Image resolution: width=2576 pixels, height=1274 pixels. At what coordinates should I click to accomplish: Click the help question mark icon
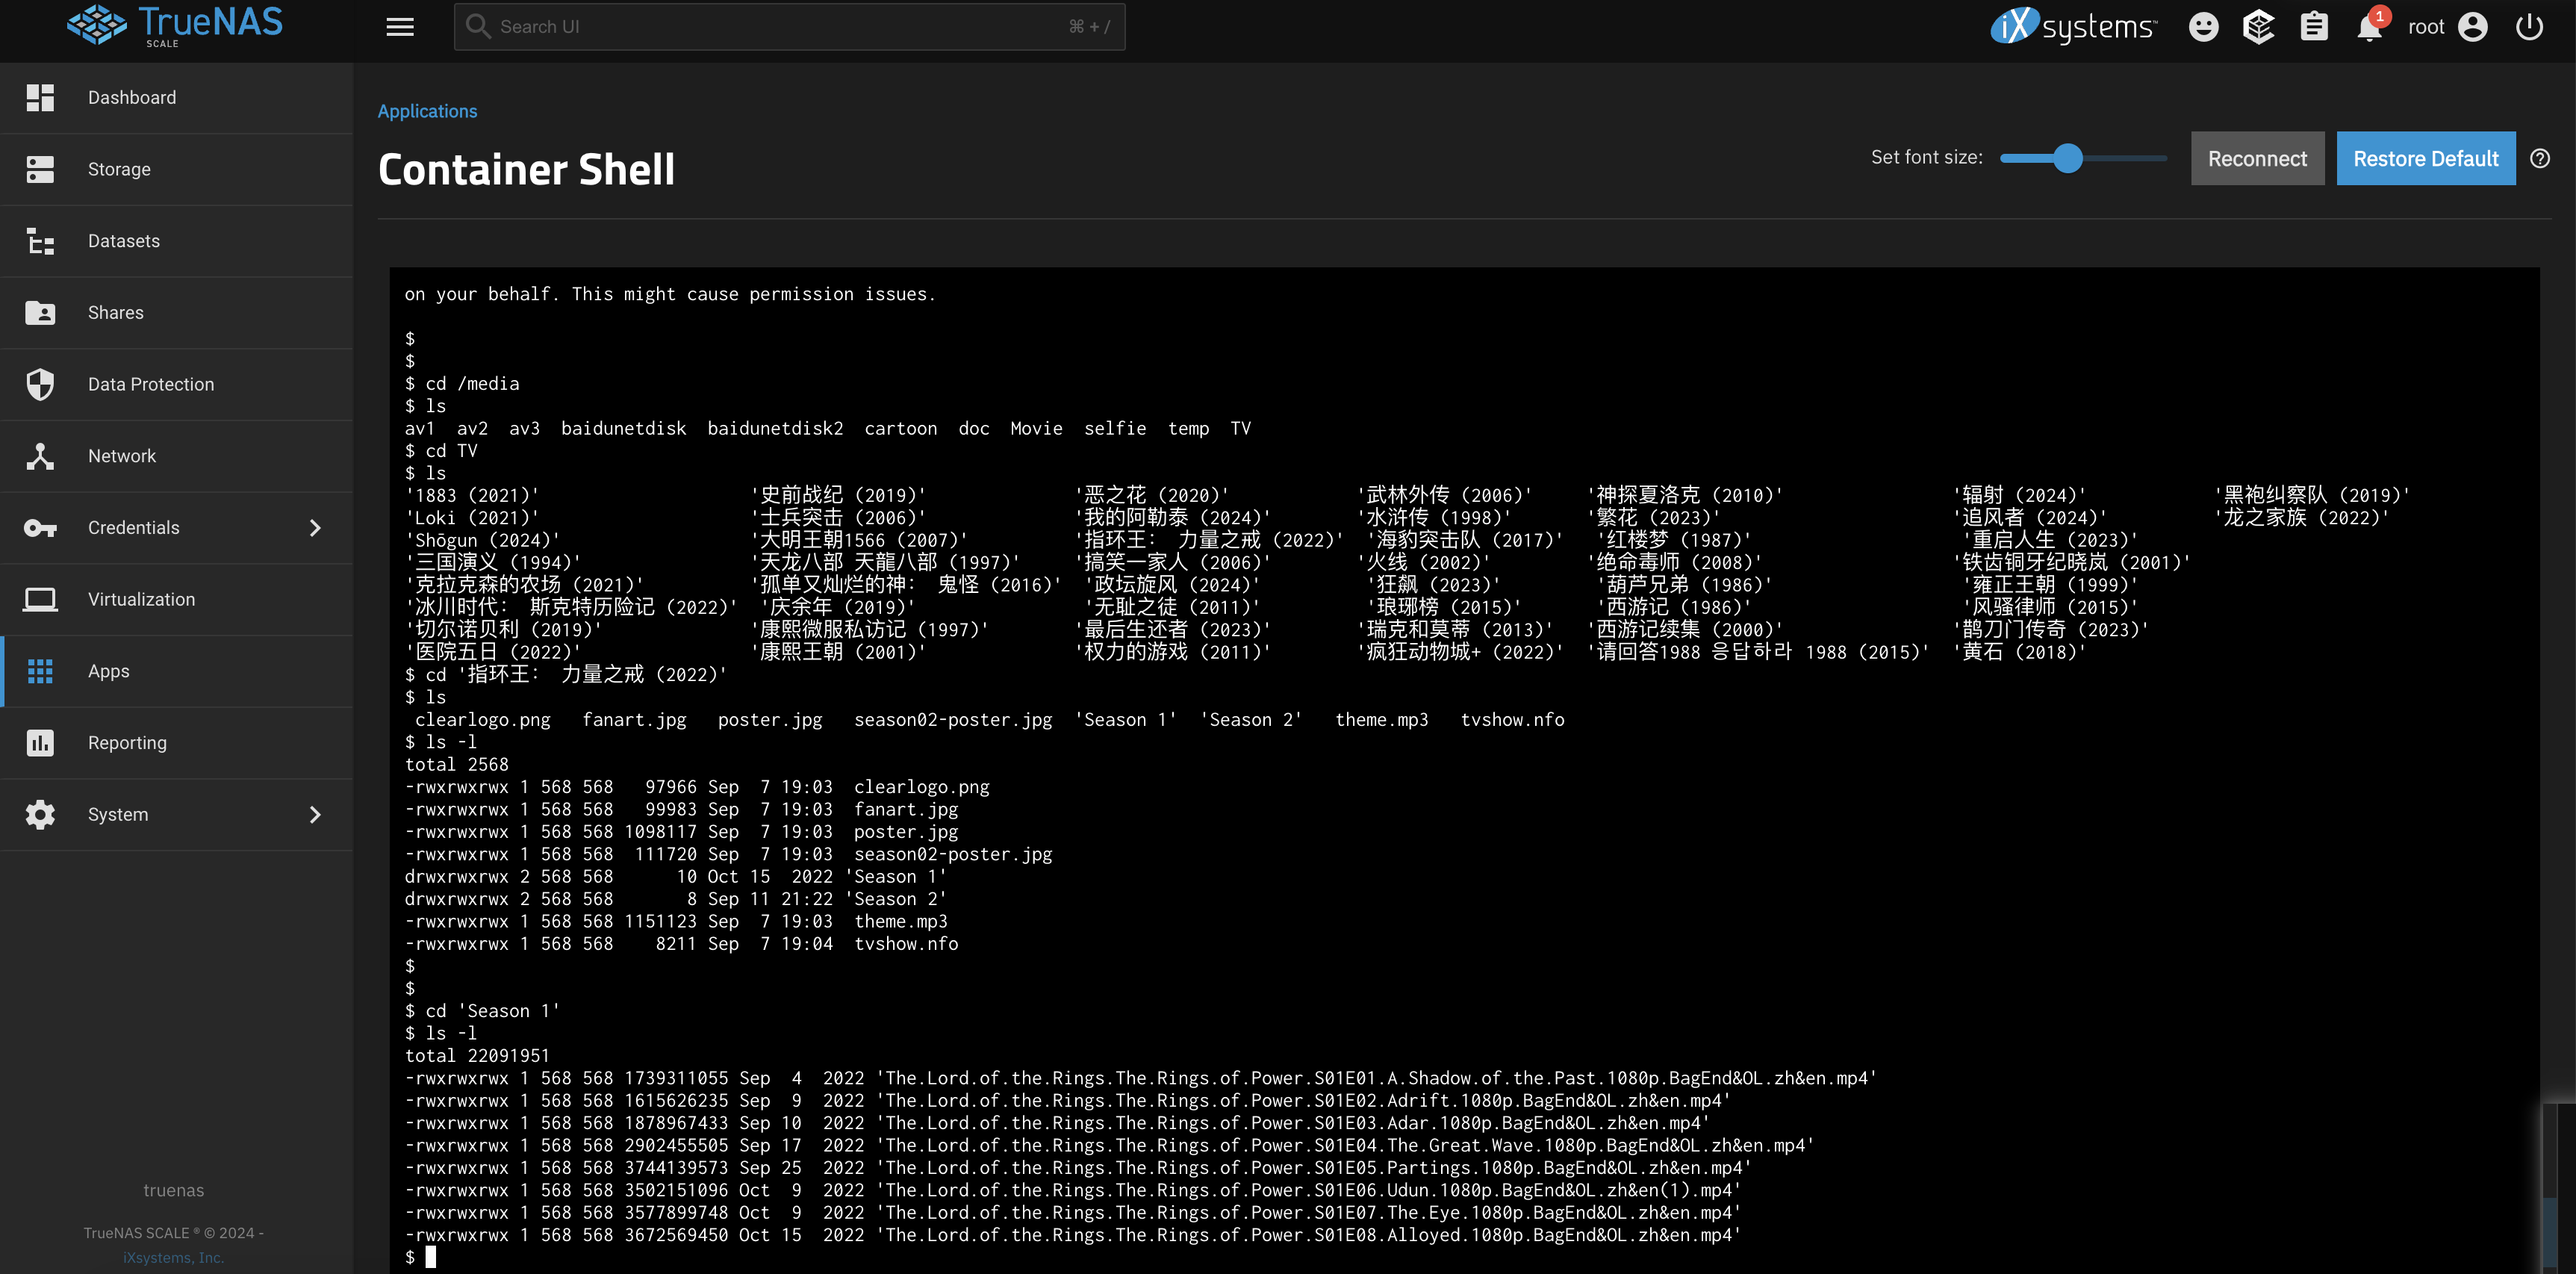(2540, 158)
